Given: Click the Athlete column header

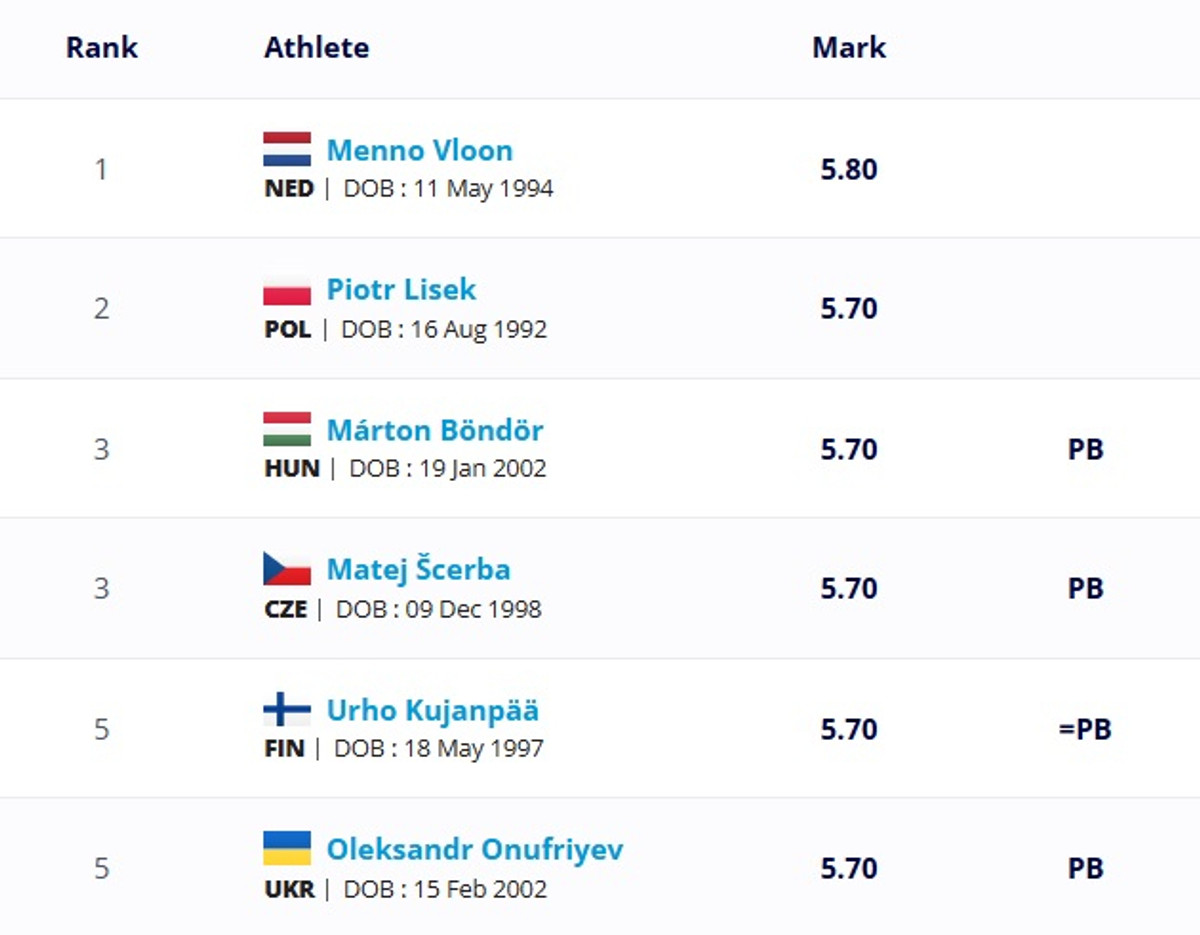Looking at the screenshot, I should 316,47.
